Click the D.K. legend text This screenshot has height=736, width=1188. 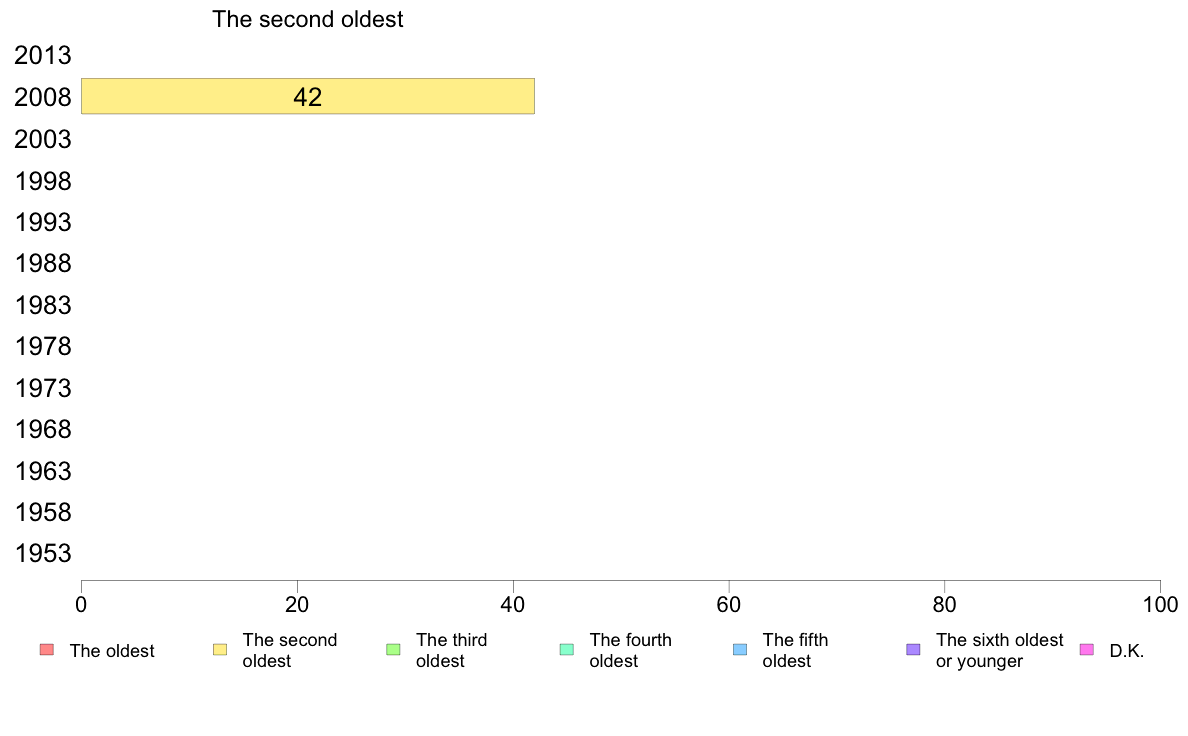coord(1127,651)
